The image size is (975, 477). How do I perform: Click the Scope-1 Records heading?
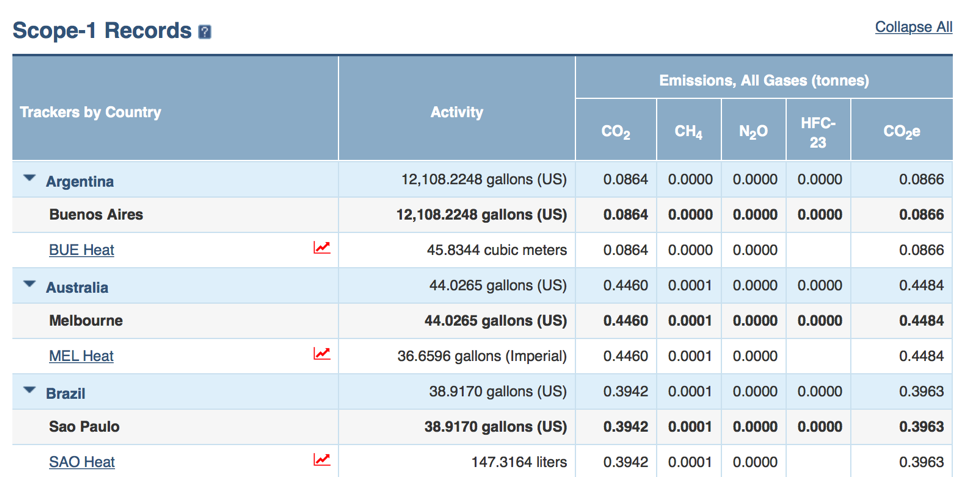101,31
